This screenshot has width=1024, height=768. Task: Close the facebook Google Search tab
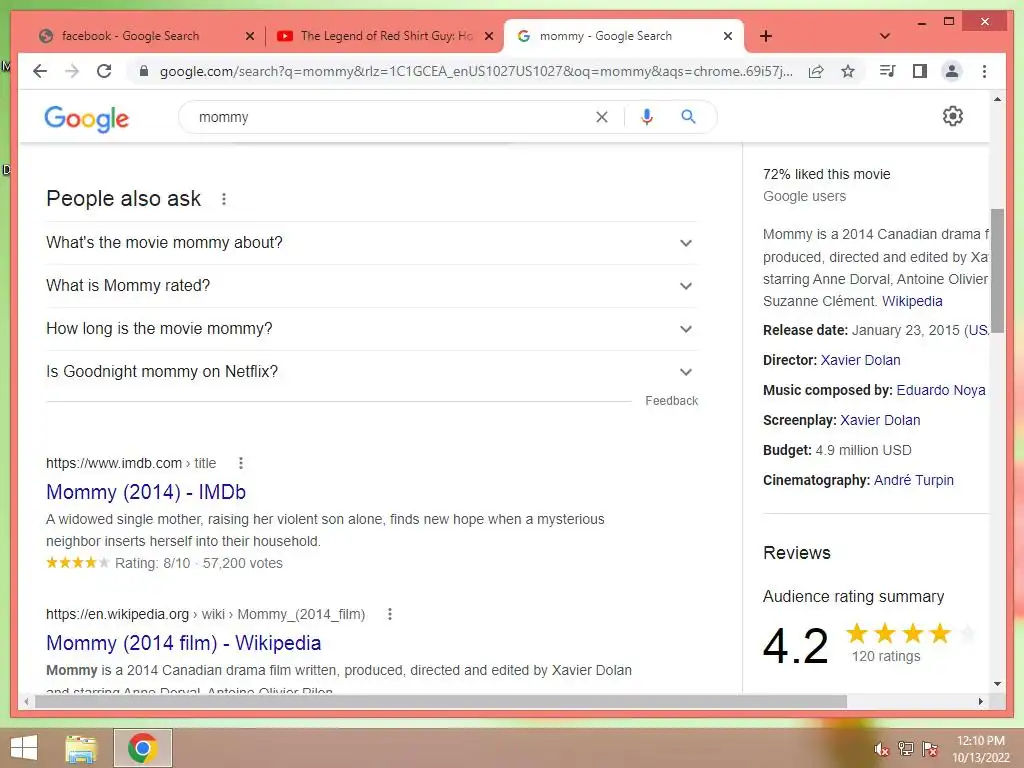coord(249,37)
